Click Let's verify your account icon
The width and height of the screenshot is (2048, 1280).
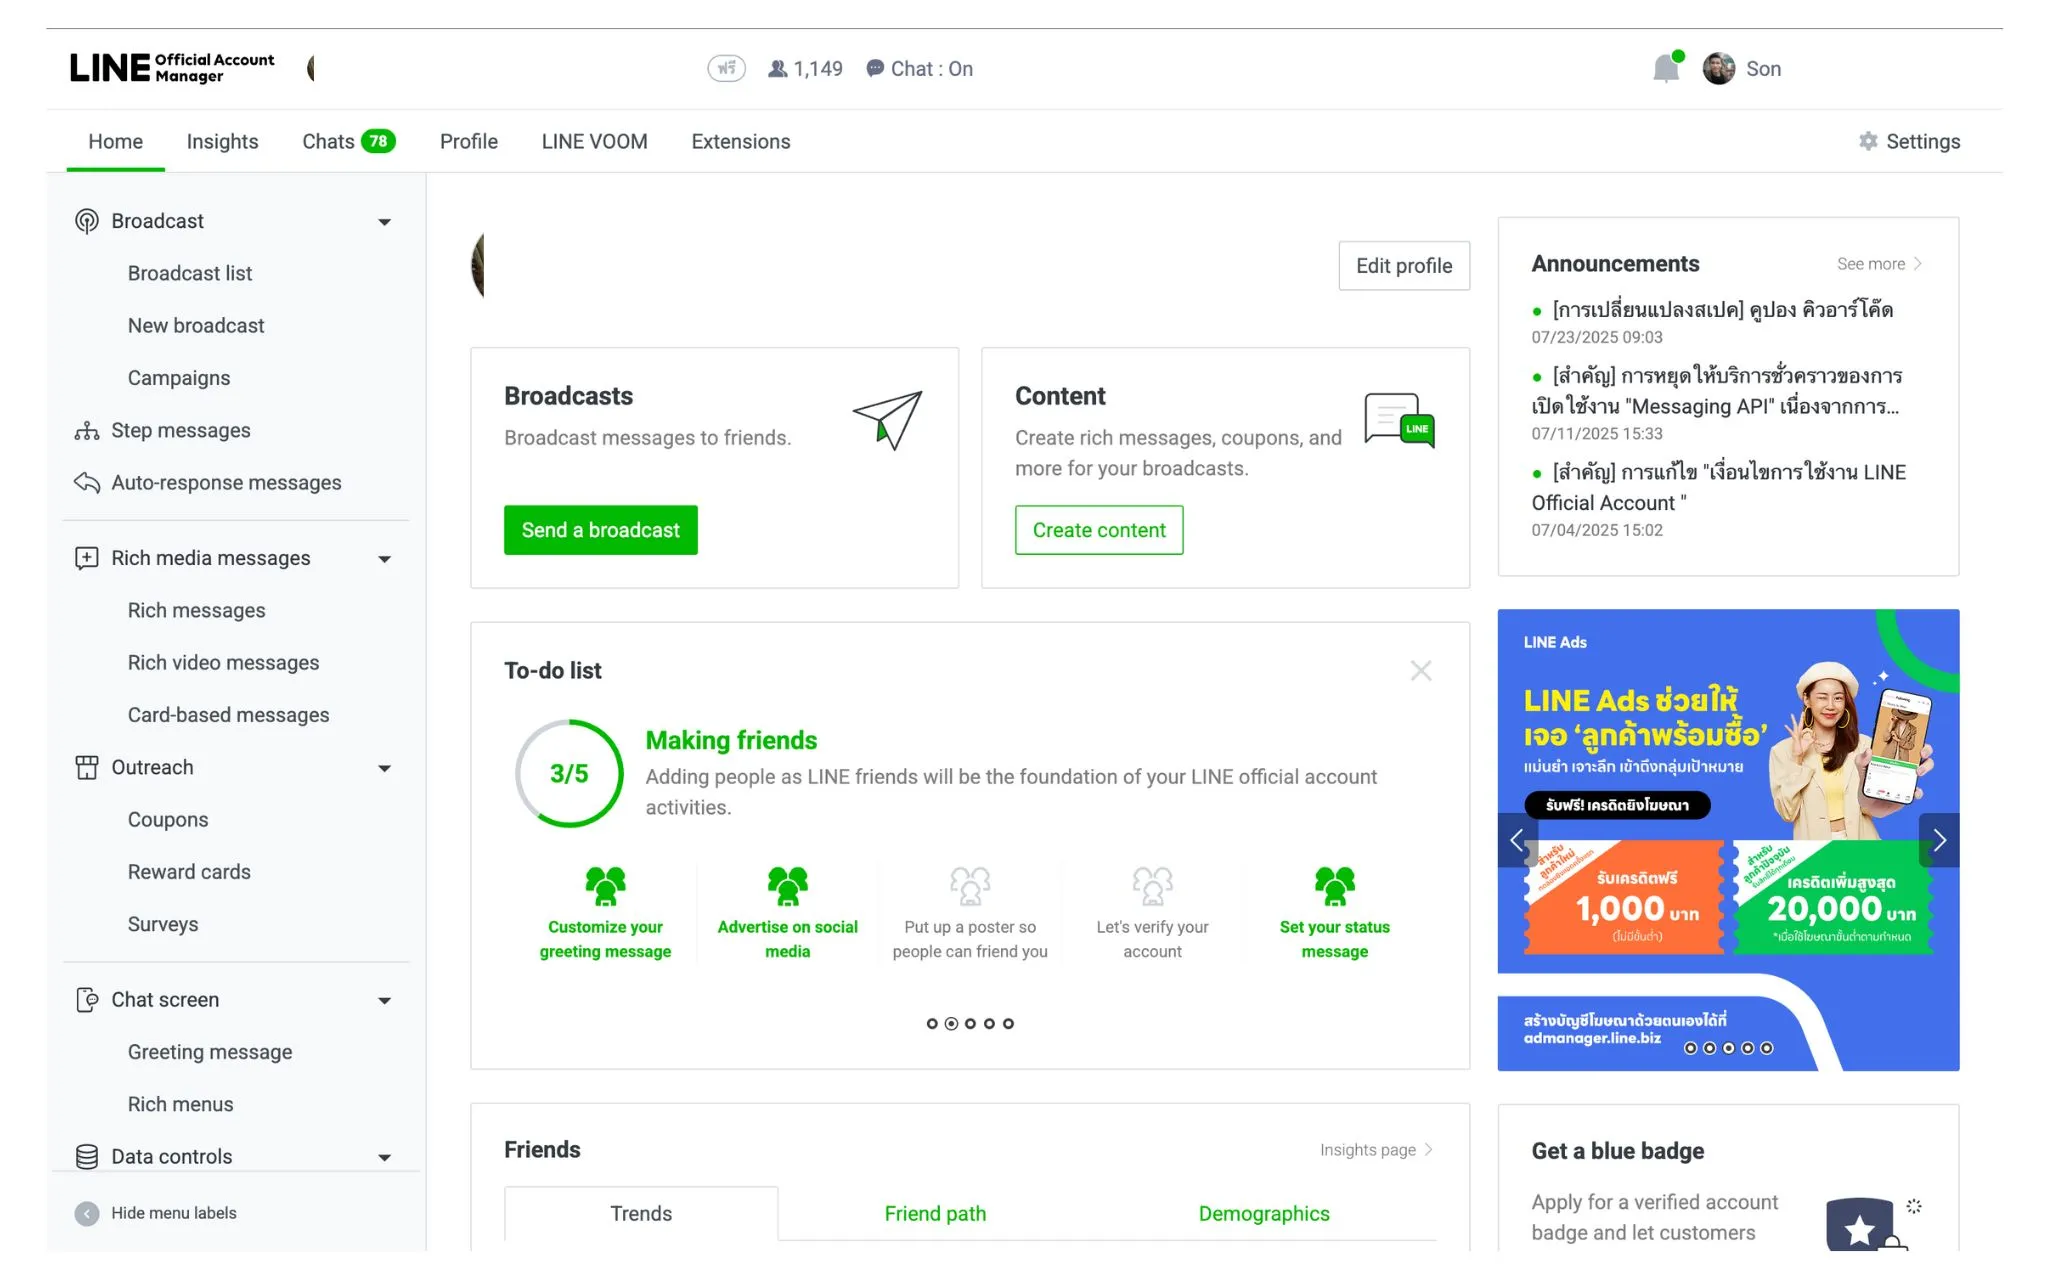[1152, 885]
